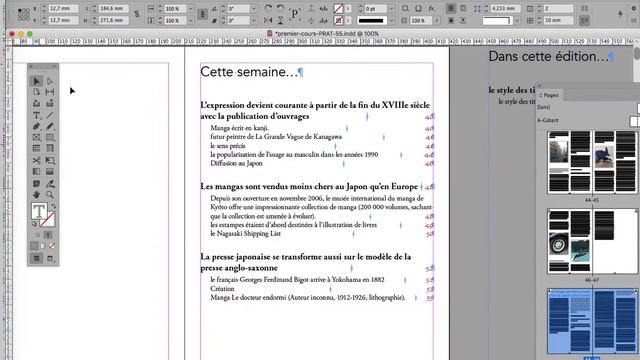Select the Content Collector tool
This screenshot has width=640, height=360.
[x=36, y=103]
